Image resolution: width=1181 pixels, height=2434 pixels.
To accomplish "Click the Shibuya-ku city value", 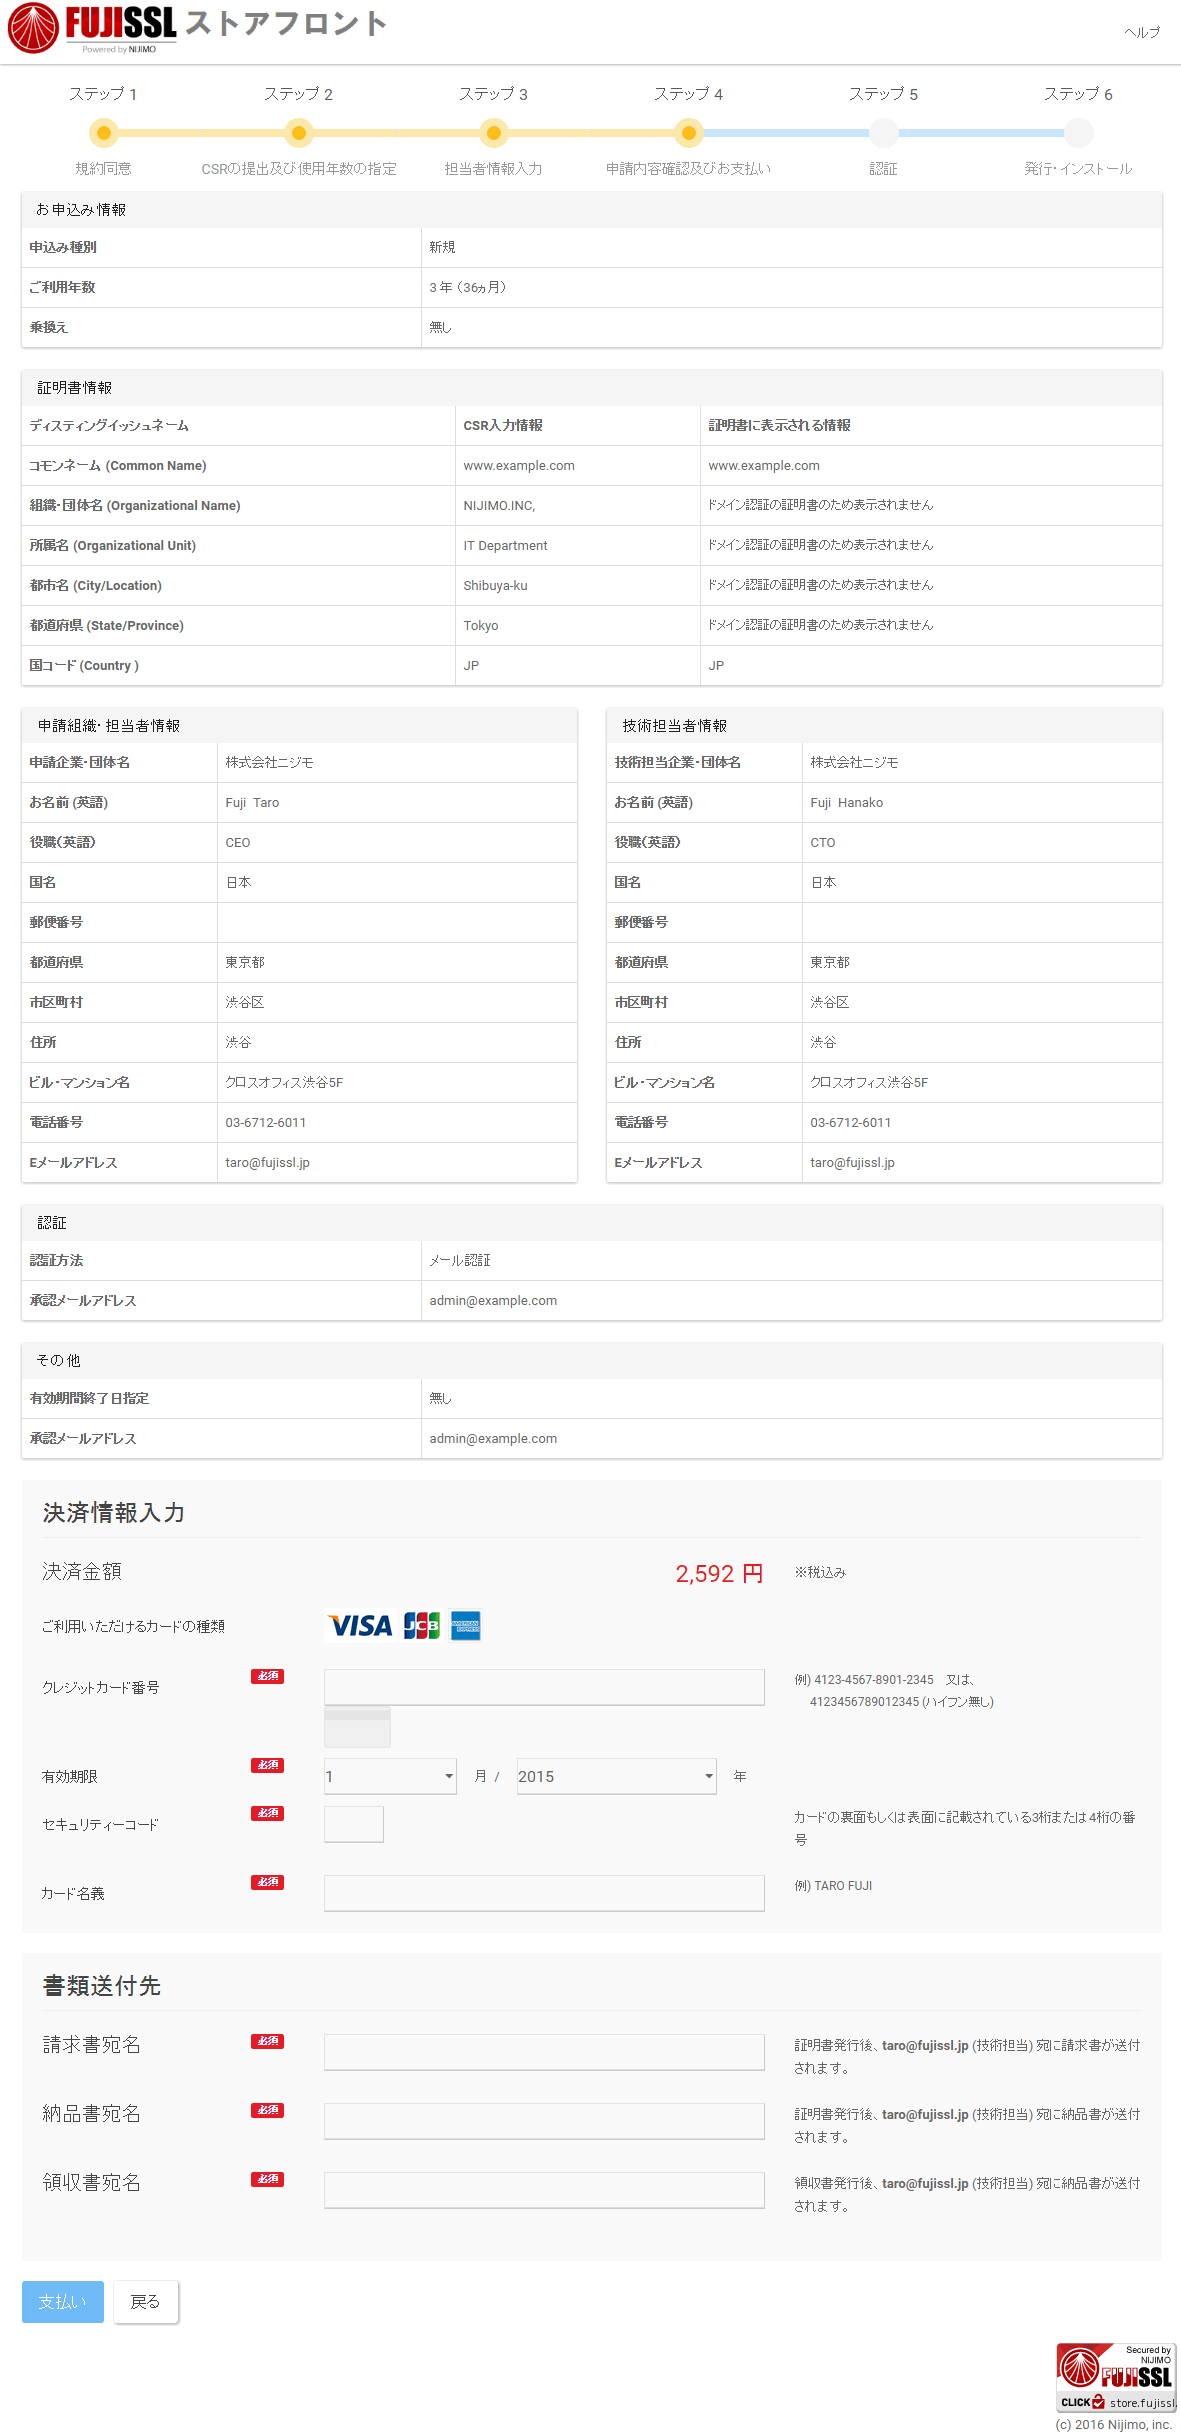I will [x=495, y=586].
